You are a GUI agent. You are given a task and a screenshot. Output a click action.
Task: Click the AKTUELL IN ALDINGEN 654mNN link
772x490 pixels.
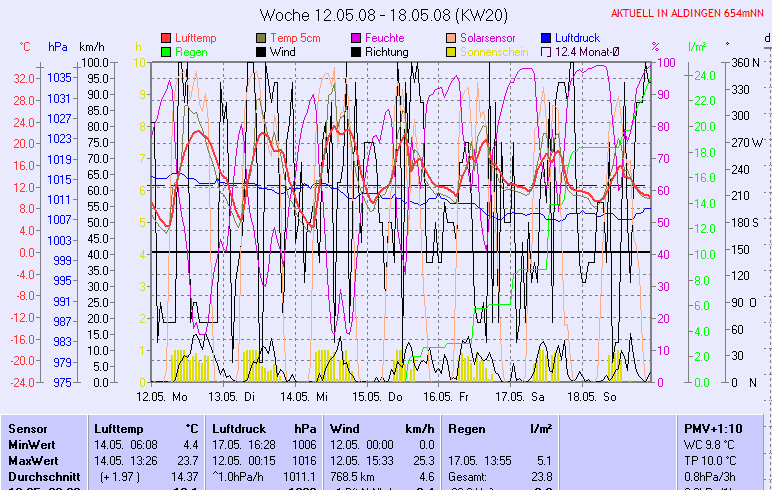click(x=688, y=13)
